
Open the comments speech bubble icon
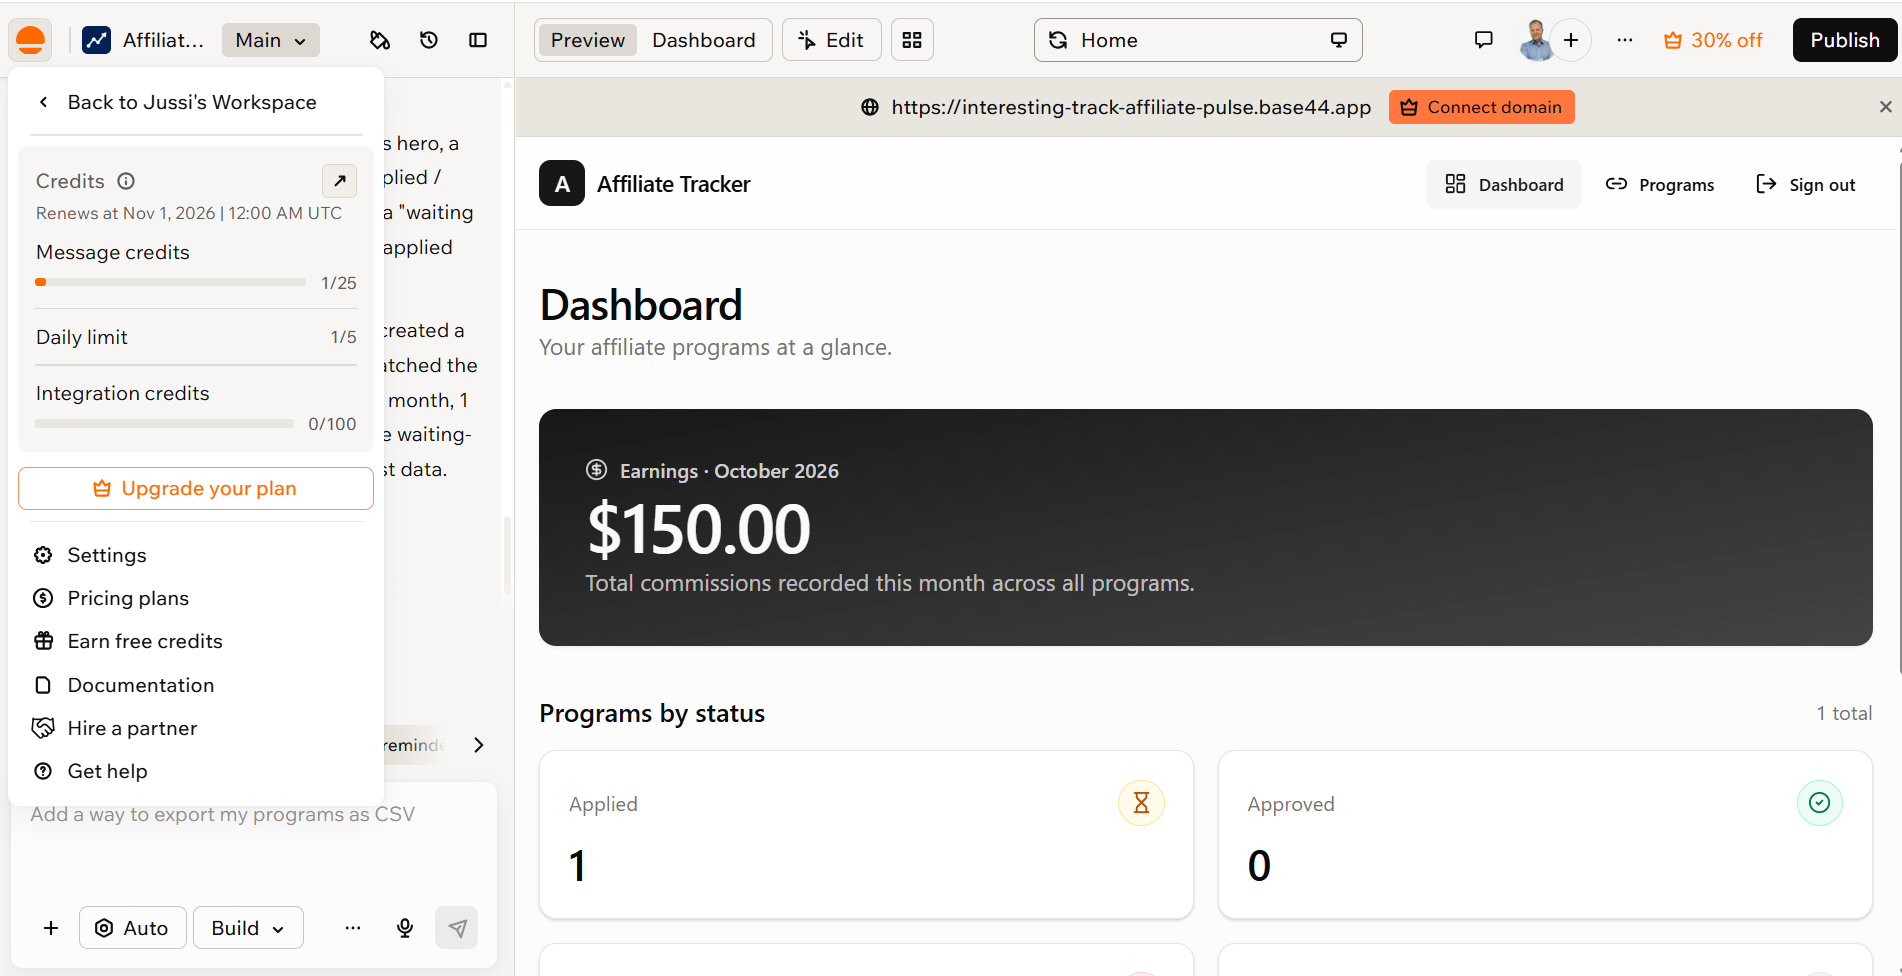click(1484, 40)
